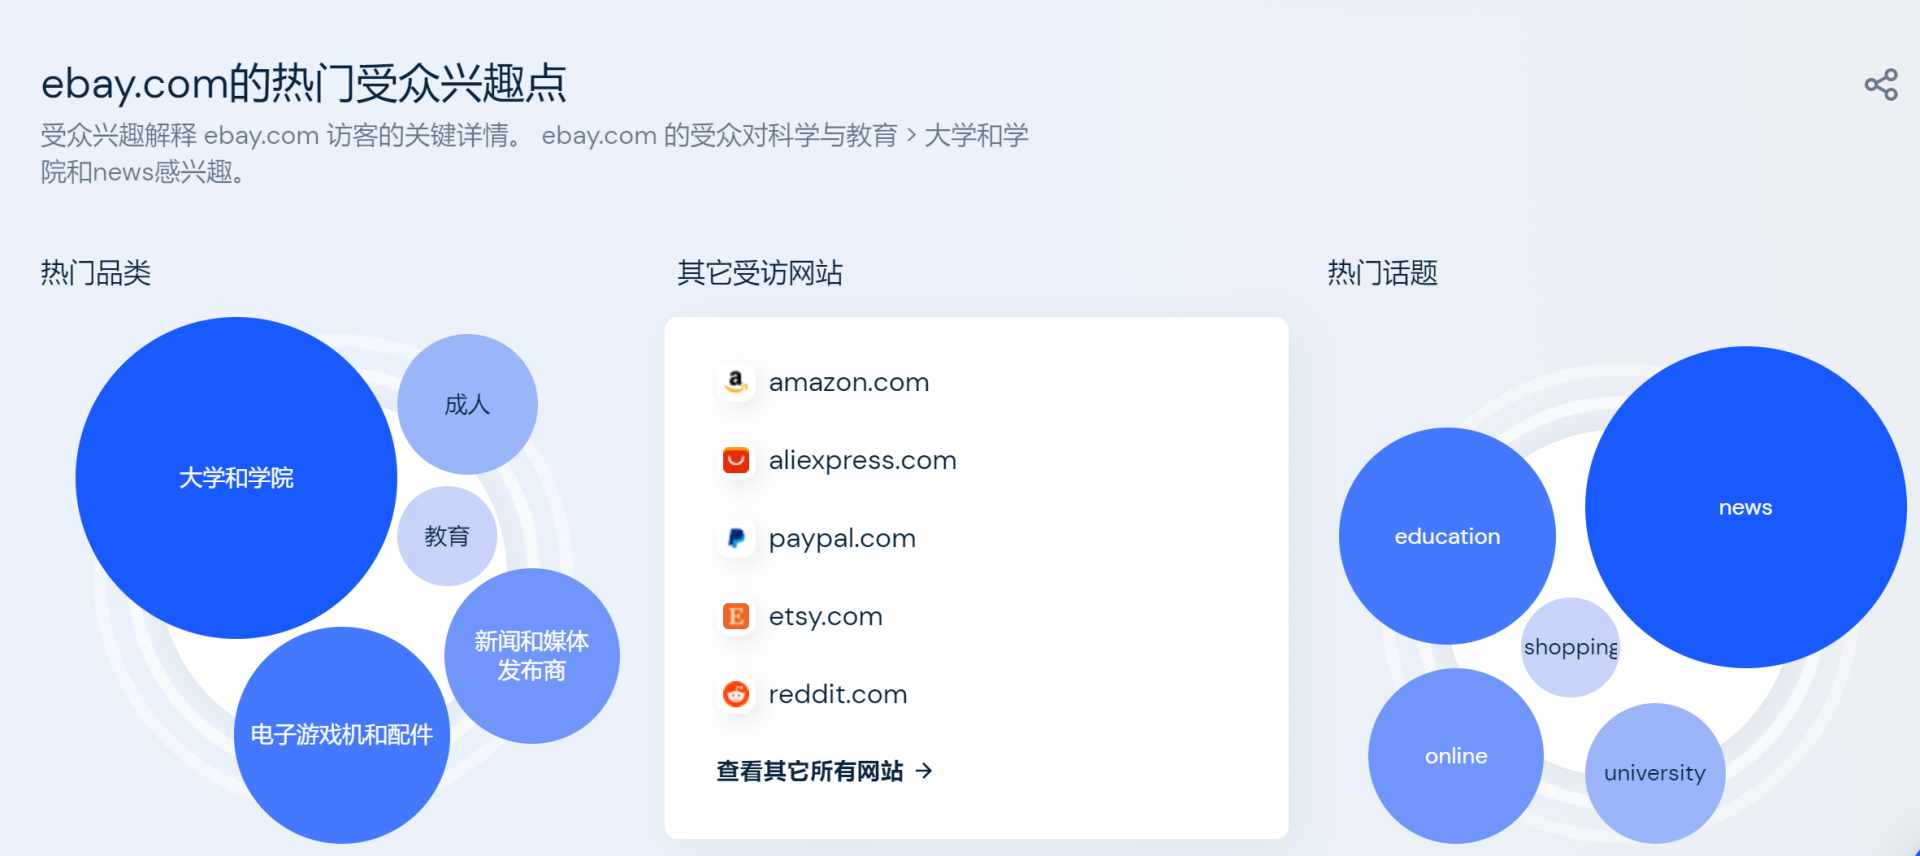Open the amazon.com link
The image size is (1920, 856).
tap(849, 382)
